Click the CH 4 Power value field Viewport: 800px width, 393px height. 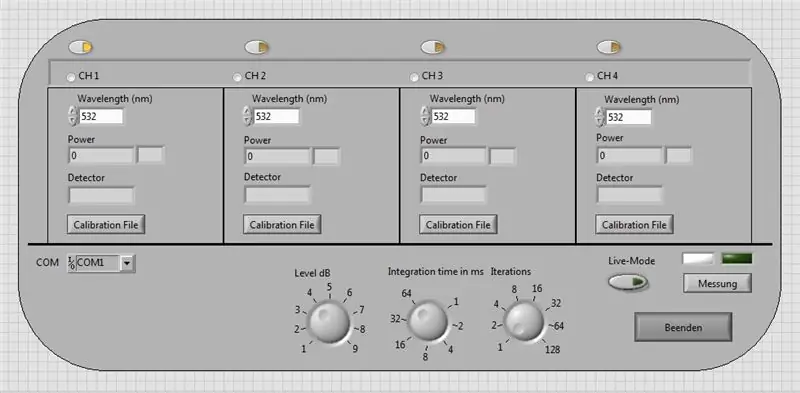(630, 155)
